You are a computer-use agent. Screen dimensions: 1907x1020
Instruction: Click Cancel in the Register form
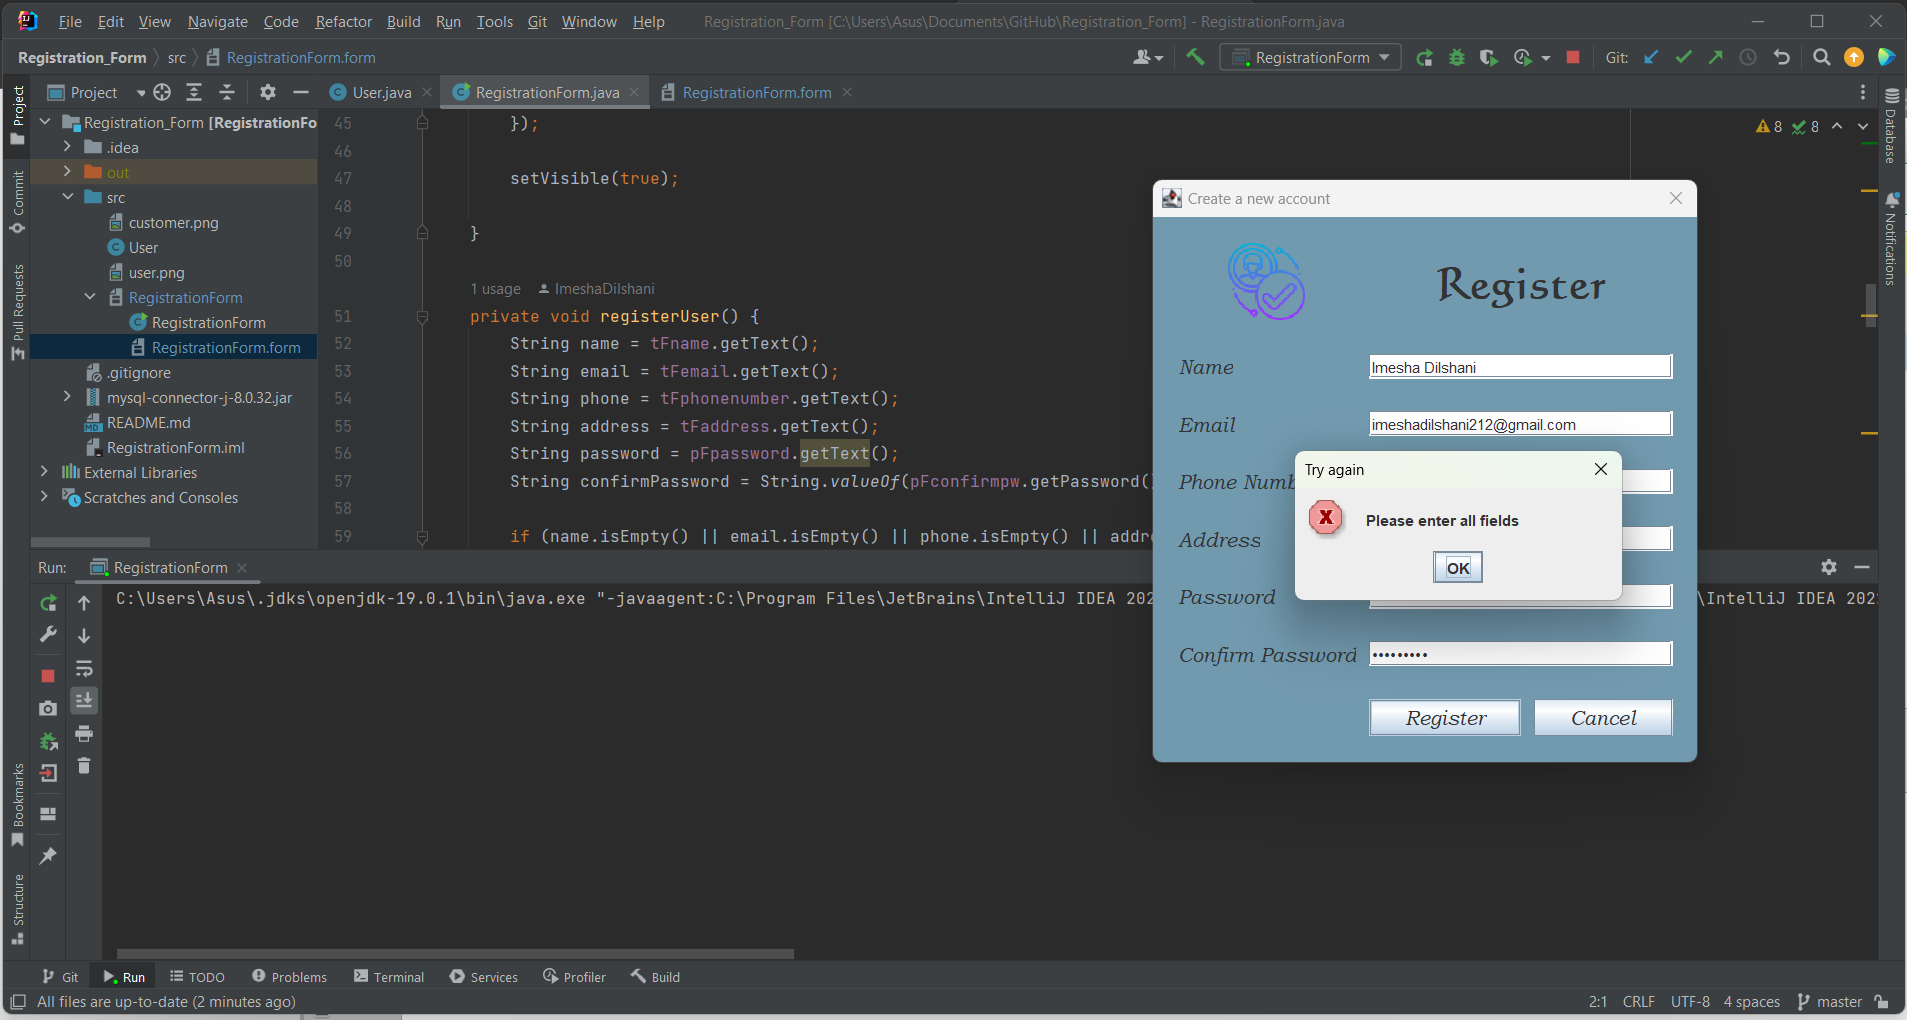[1602, 717]
